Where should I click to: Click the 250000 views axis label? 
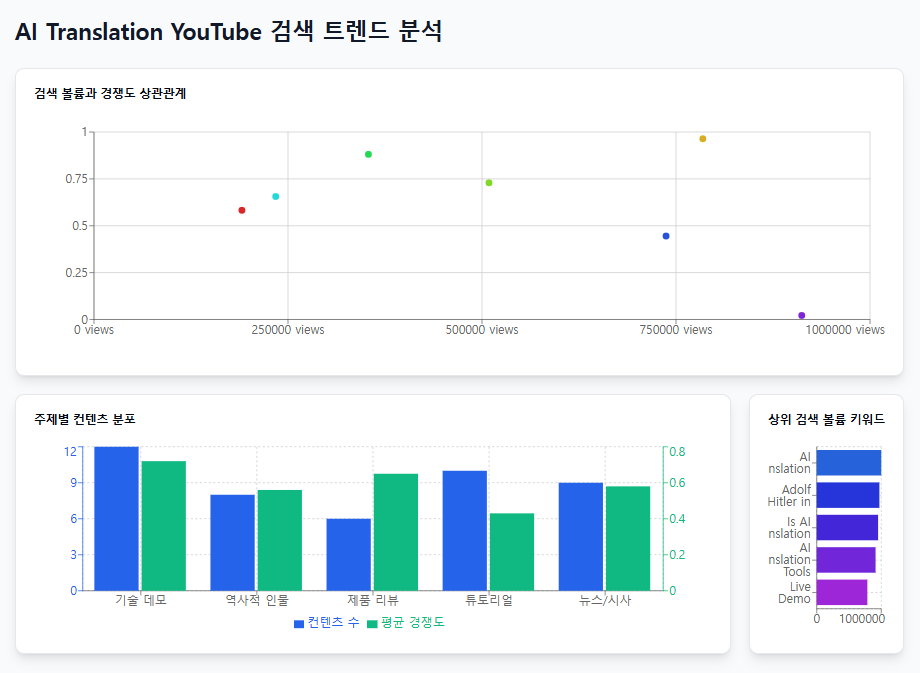click(x=288, y=330)
